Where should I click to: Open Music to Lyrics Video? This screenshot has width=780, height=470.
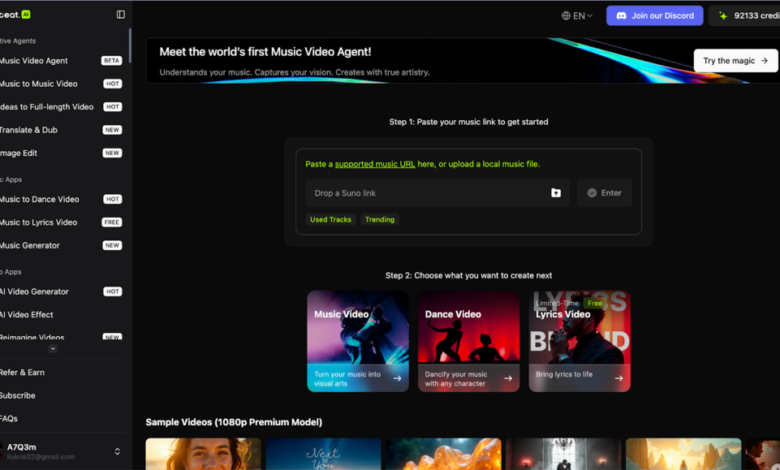coord(61,222)
